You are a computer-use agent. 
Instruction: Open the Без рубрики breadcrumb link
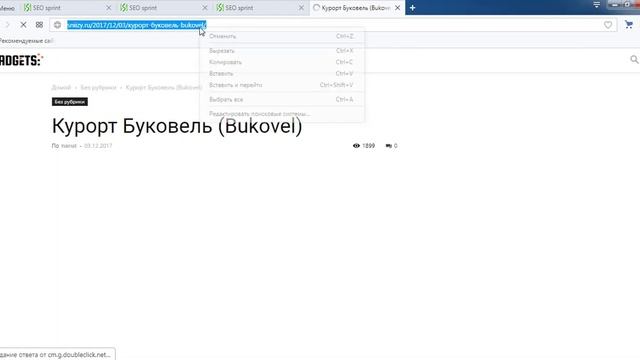tap(98, 87)
